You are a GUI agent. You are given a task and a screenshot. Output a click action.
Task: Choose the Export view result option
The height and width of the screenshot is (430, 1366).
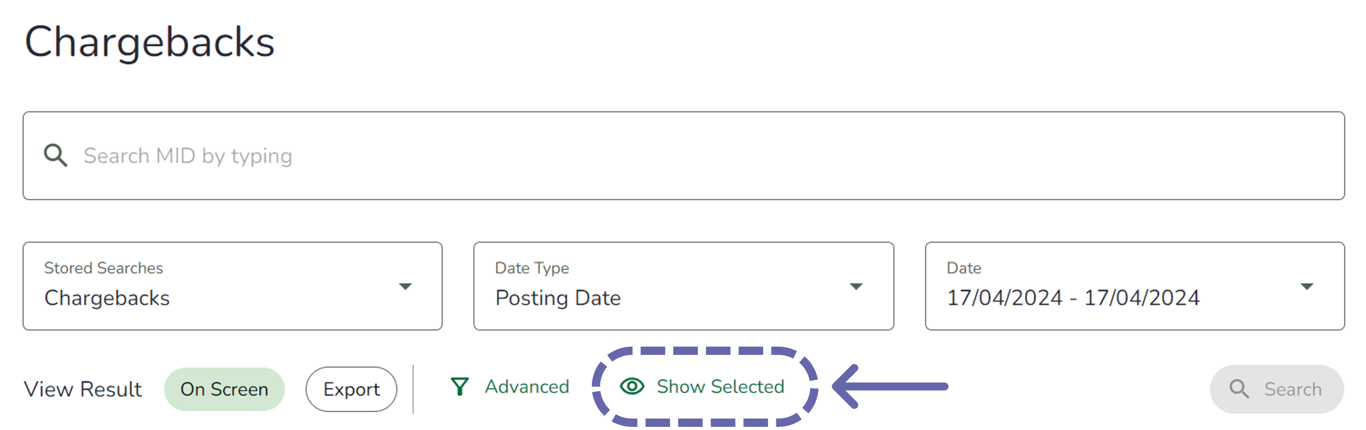(351, 389)
